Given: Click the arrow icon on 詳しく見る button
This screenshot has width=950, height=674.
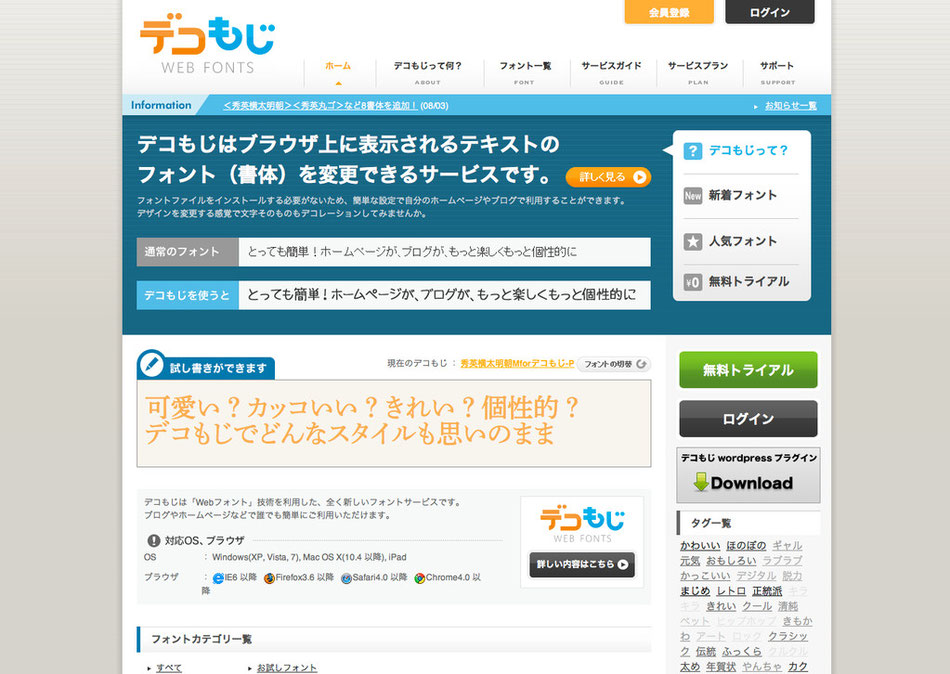Looking at the screenshot, I should point(639,177).
